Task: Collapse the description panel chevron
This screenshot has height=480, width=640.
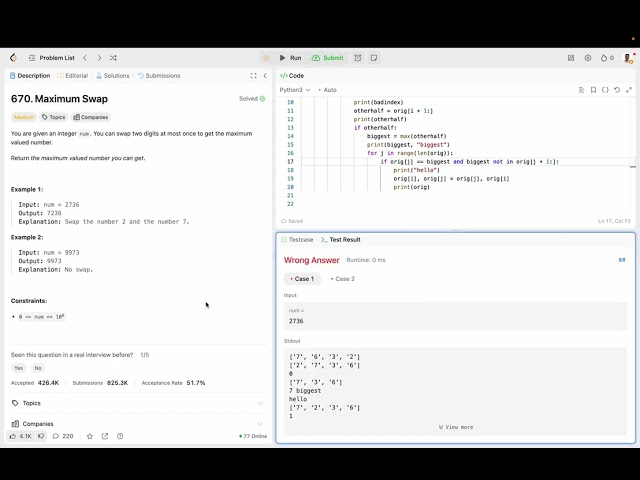Action: (x=265, y=76)
